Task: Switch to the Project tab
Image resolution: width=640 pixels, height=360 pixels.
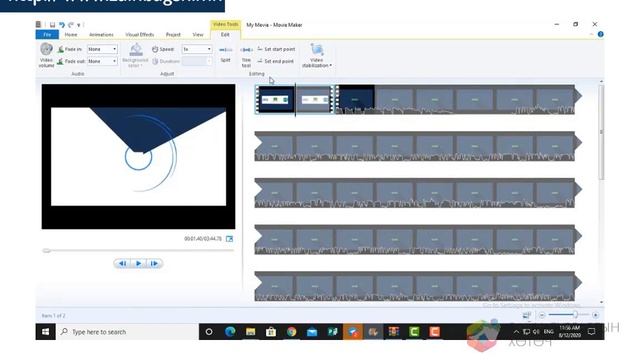Action: pos(173,35)
